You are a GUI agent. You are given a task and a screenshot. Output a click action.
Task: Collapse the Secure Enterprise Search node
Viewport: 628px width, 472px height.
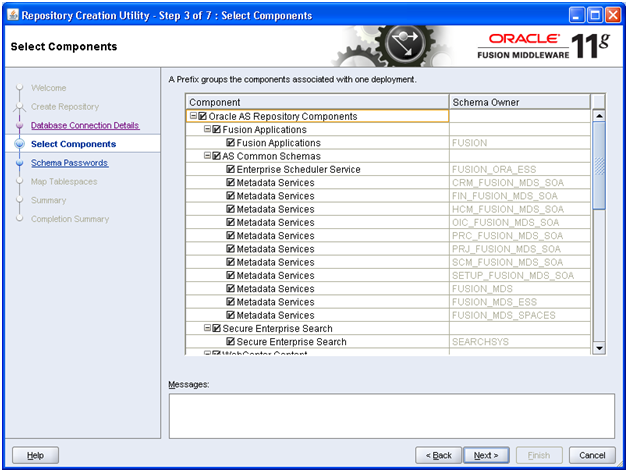(207, 328)
